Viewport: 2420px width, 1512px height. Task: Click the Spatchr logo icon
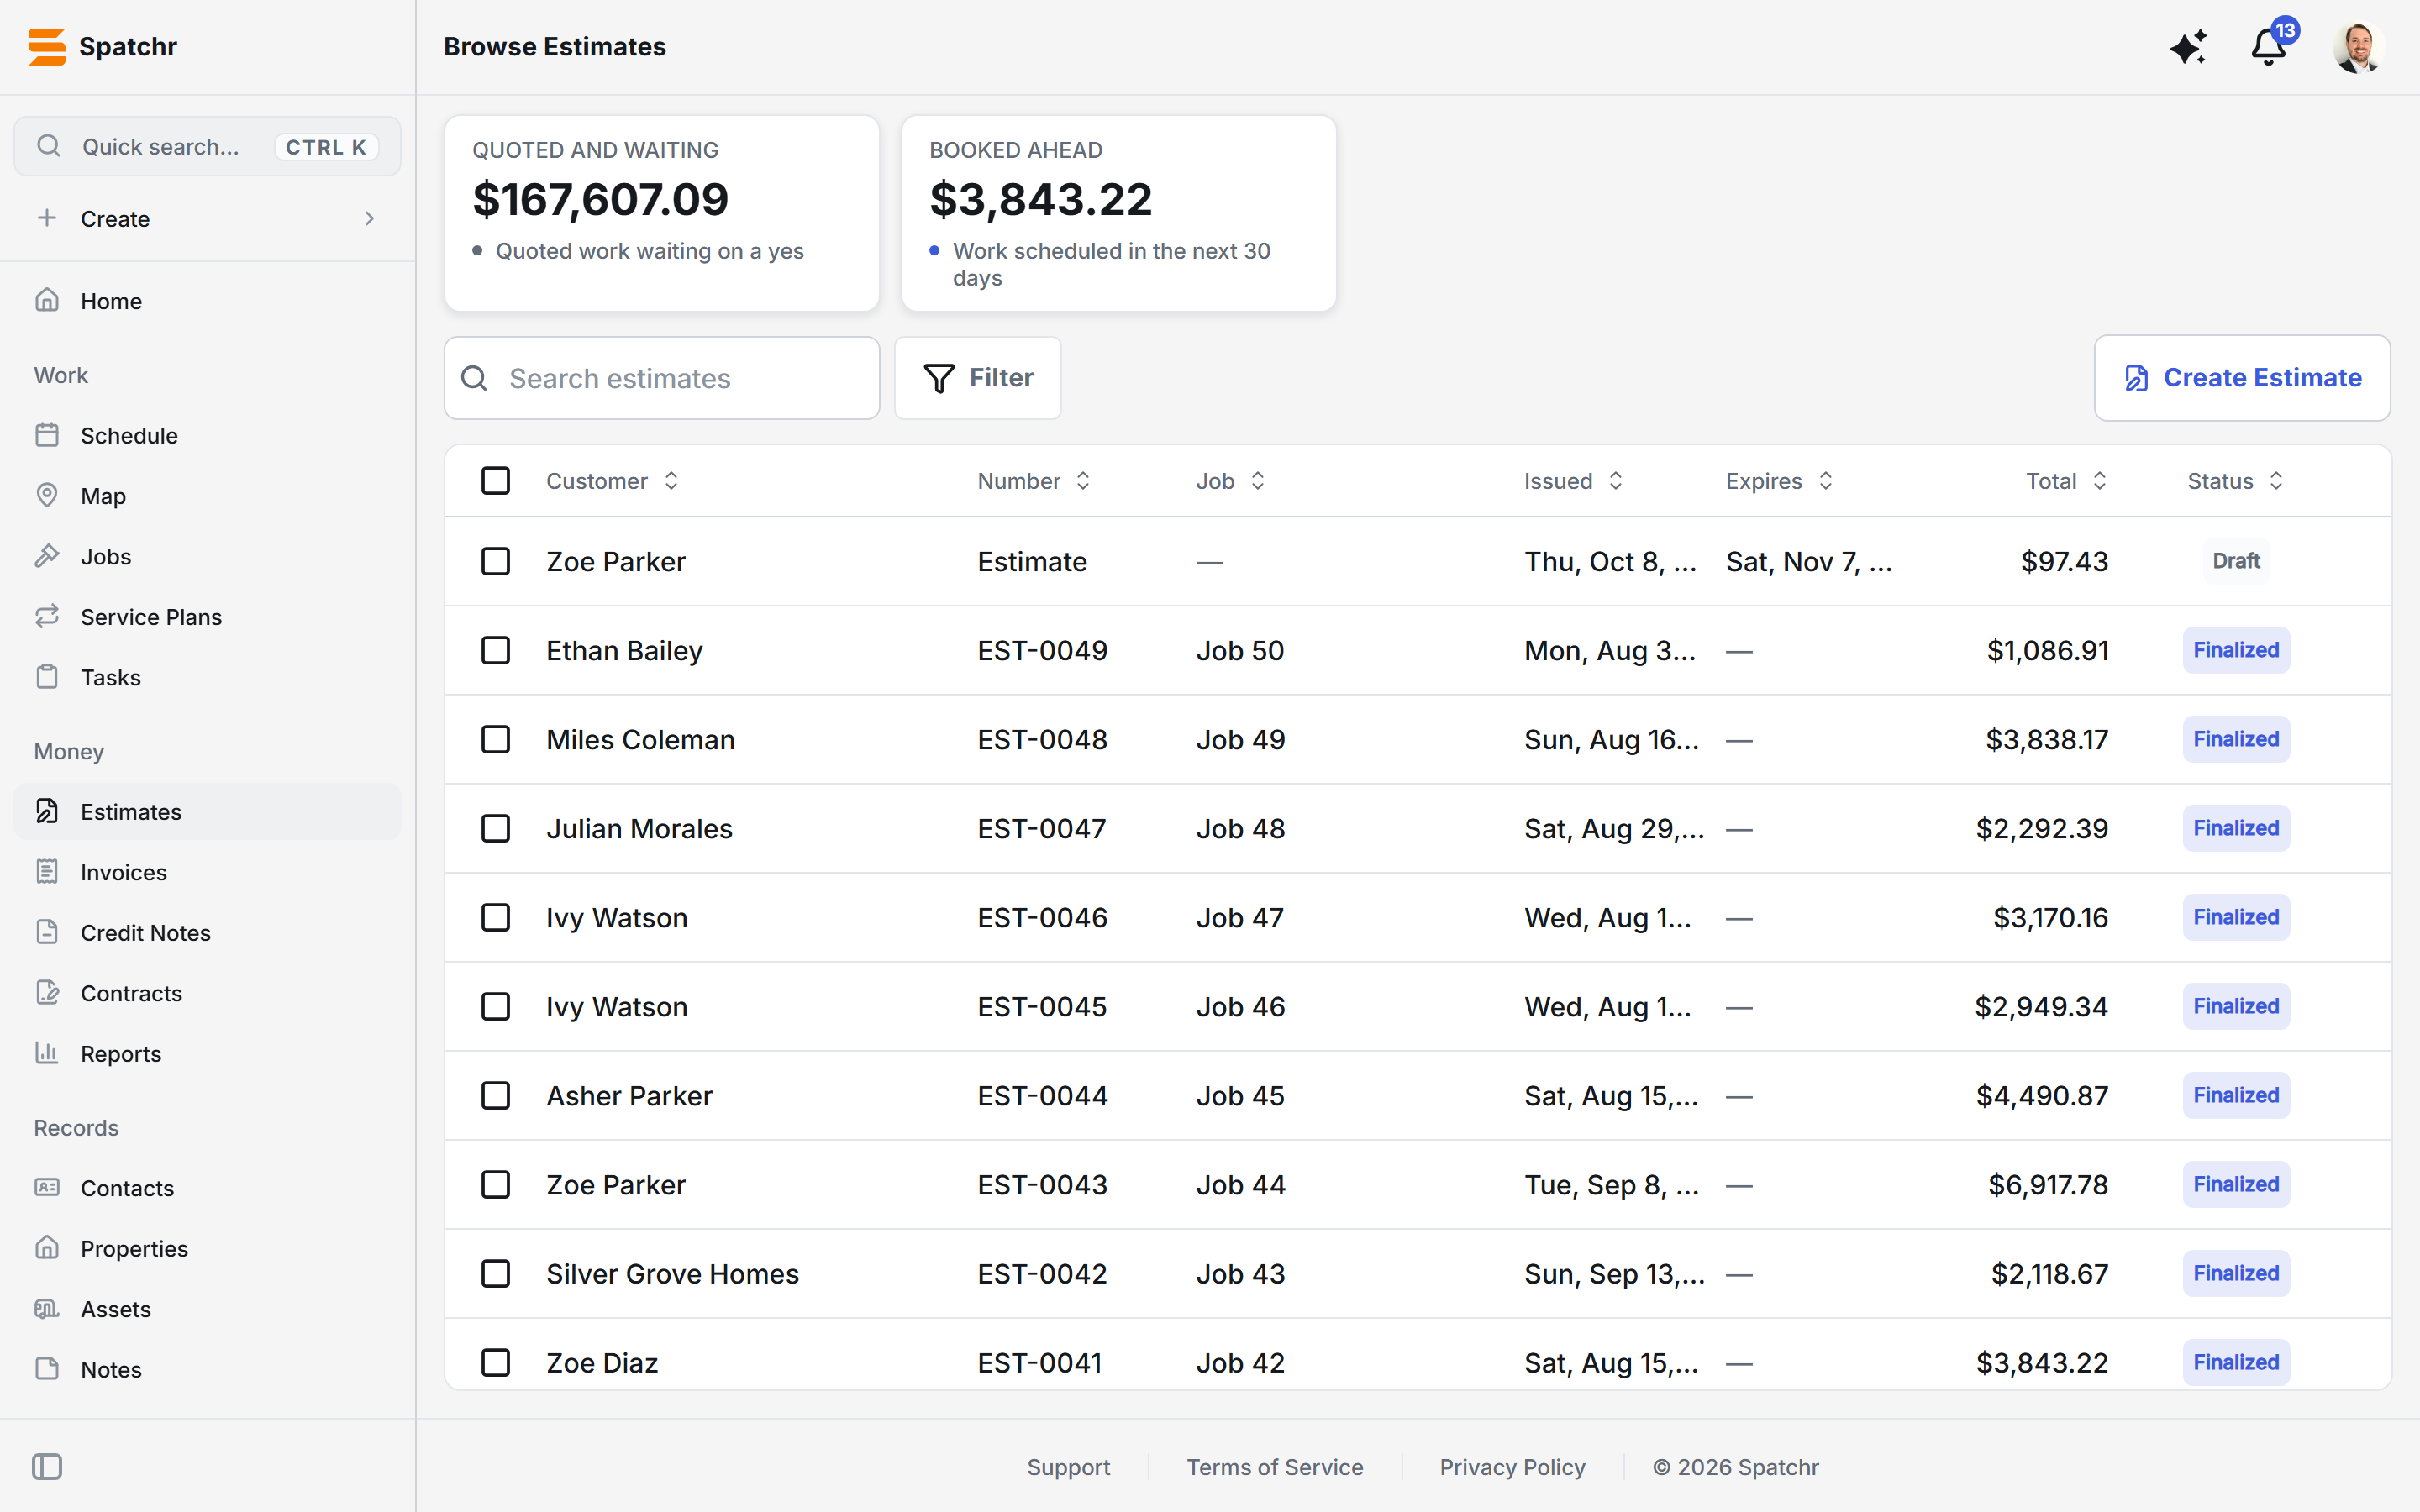[x=47, y=47]
